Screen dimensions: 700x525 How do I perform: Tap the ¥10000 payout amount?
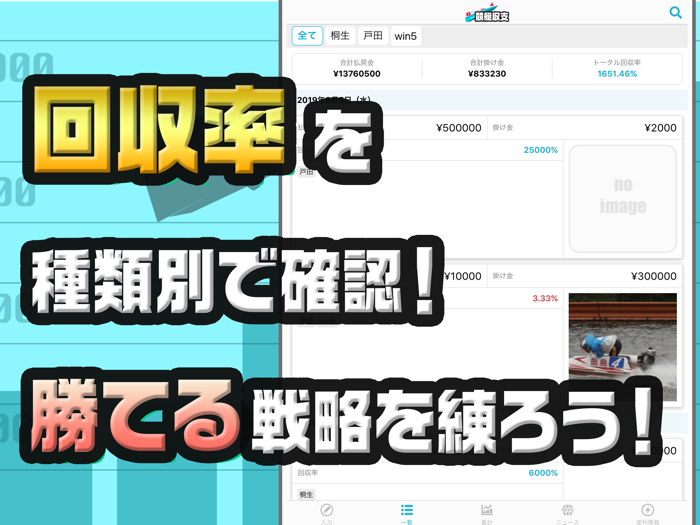(463, 276)
